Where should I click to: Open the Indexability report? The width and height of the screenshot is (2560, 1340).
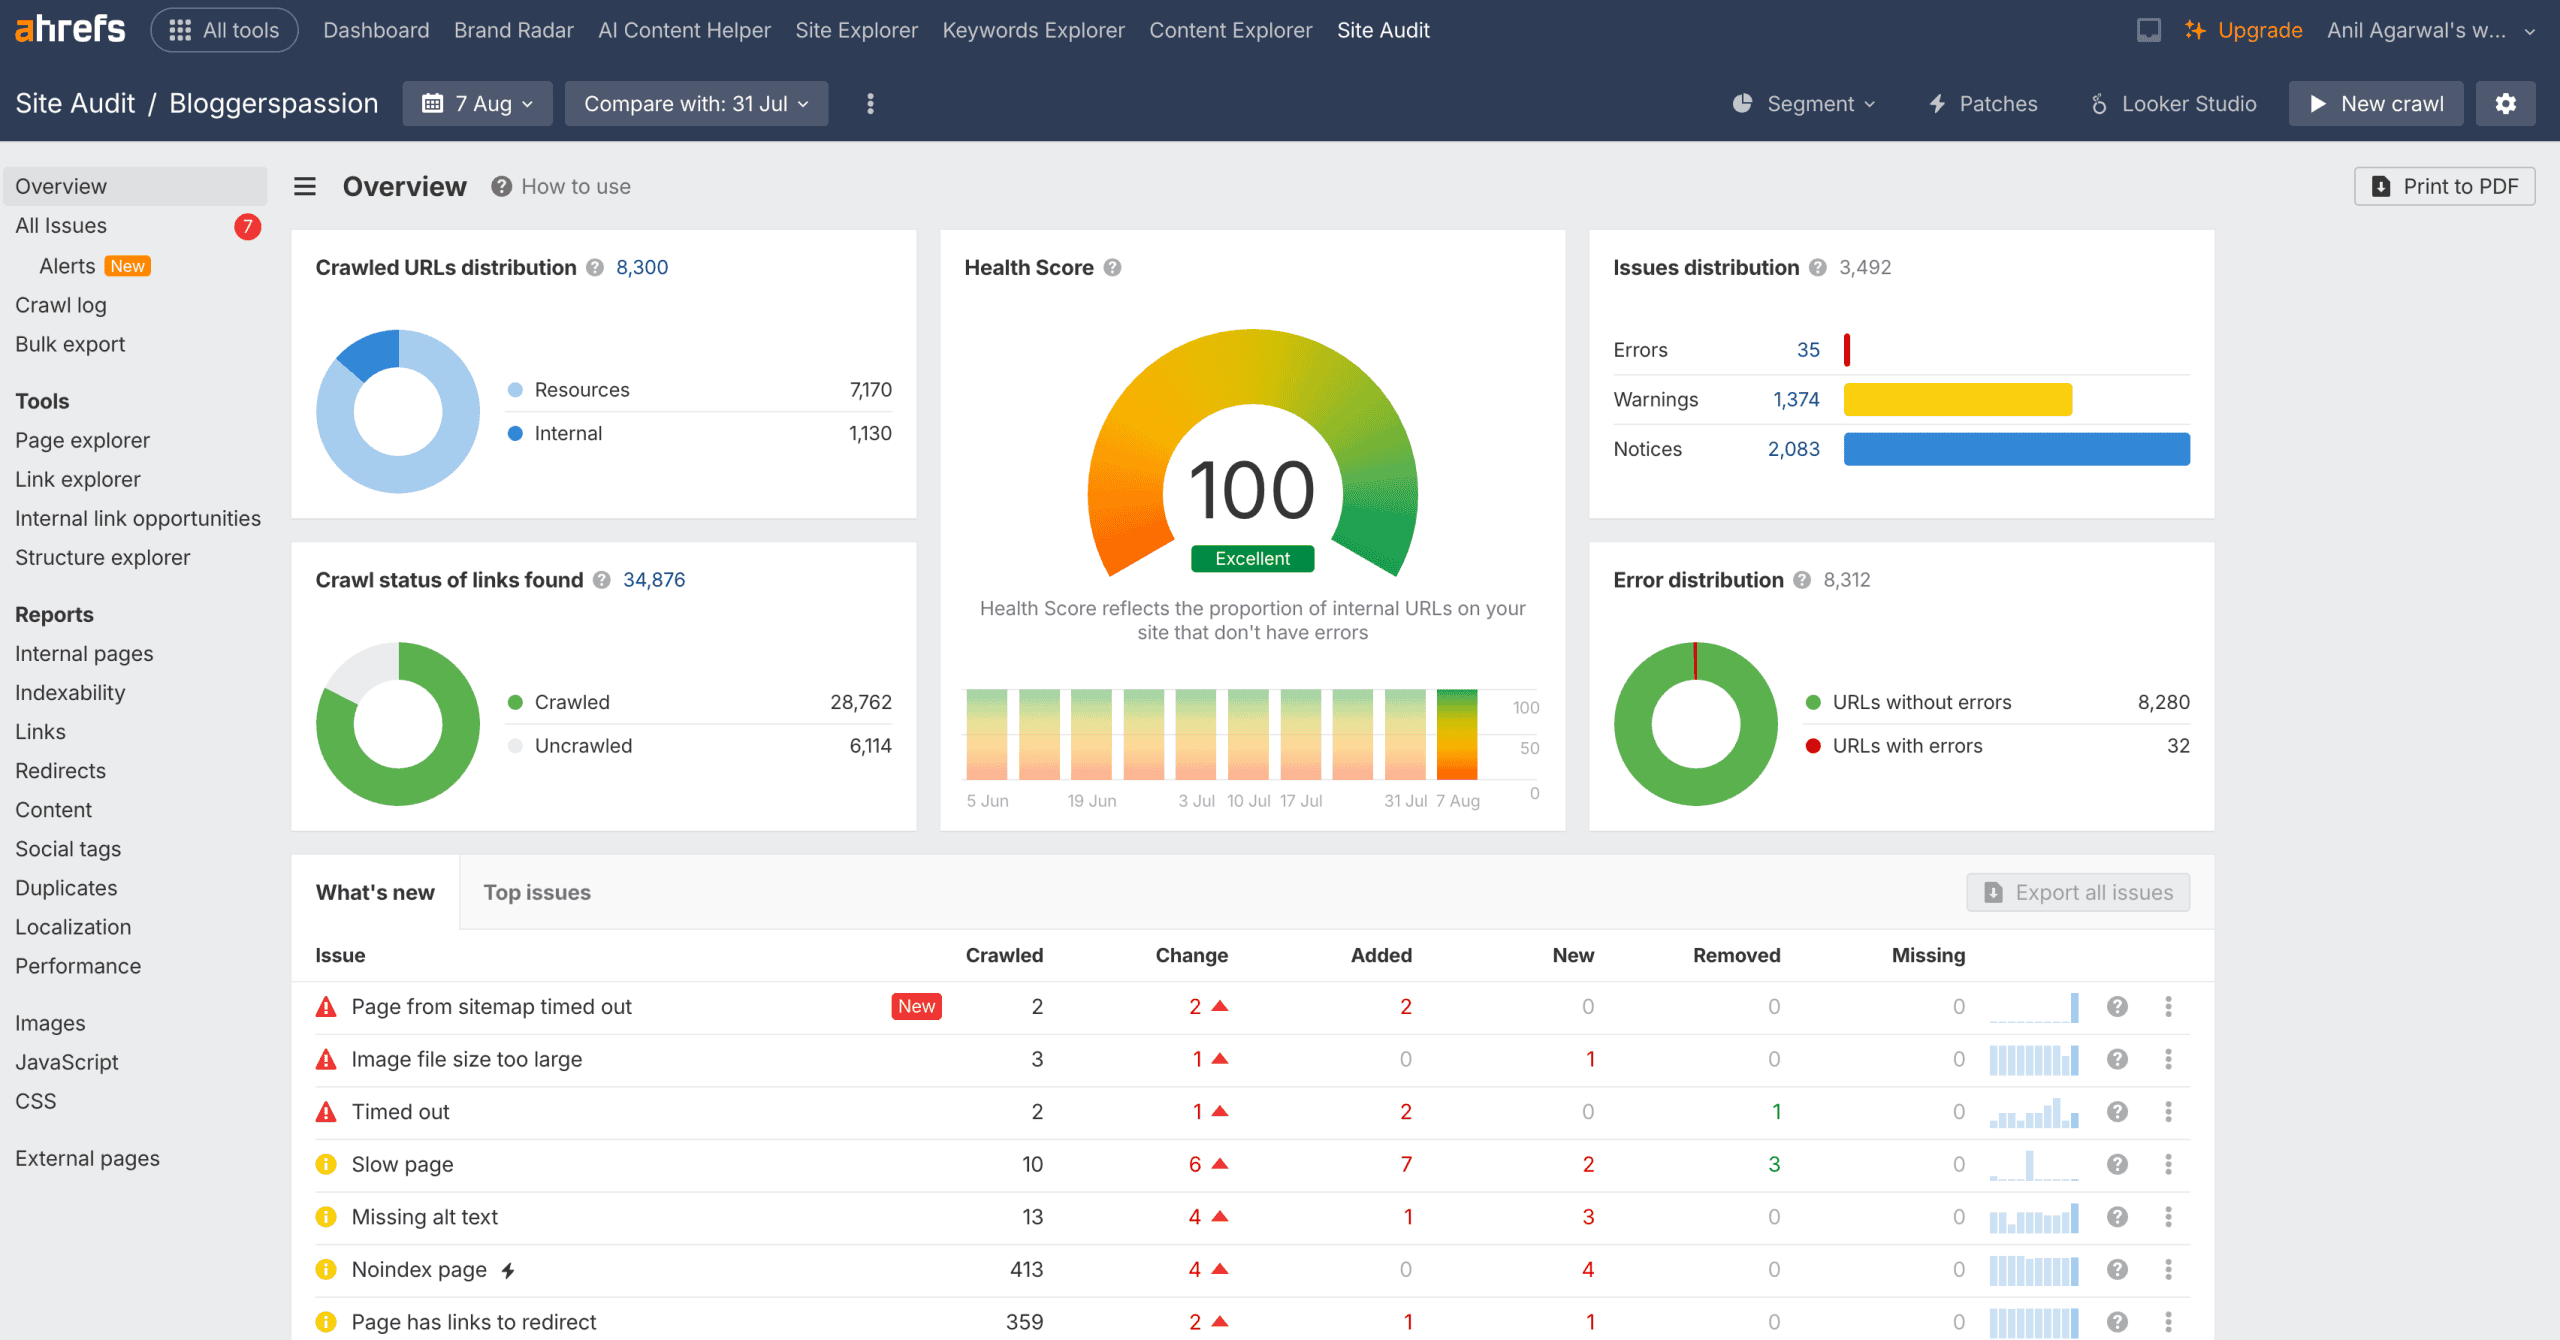pos(70,692)
